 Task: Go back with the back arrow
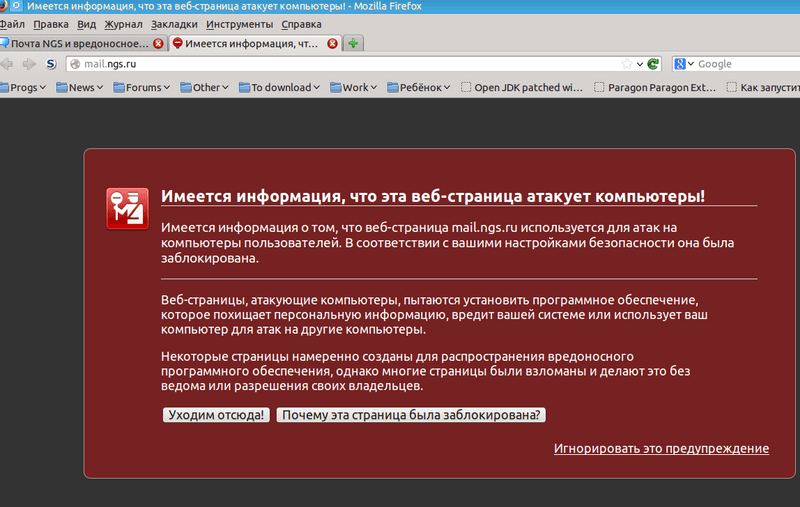pos(7,64)
